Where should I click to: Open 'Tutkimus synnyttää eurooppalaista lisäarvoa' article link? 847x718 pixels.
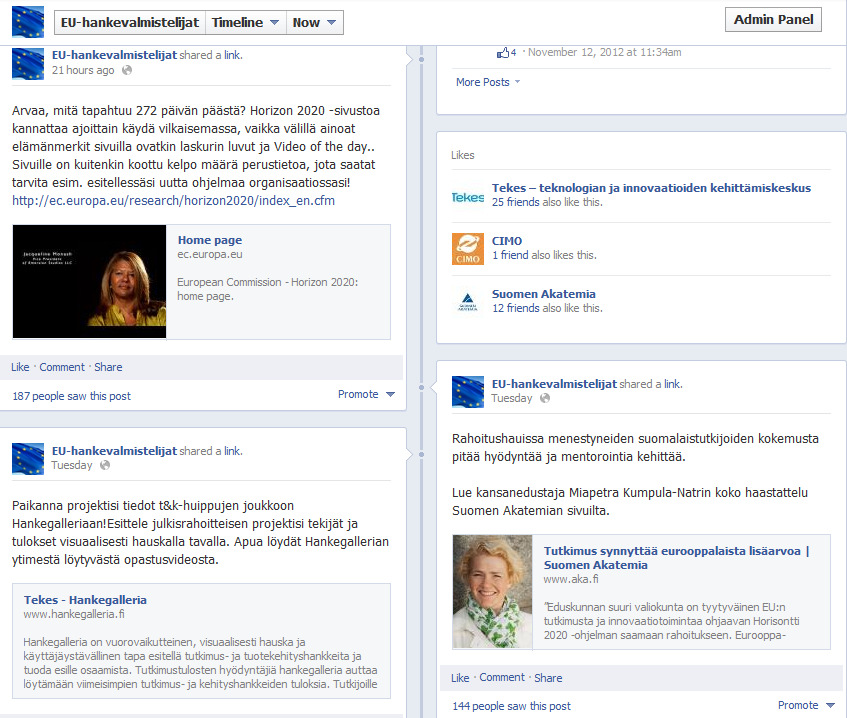676,558
